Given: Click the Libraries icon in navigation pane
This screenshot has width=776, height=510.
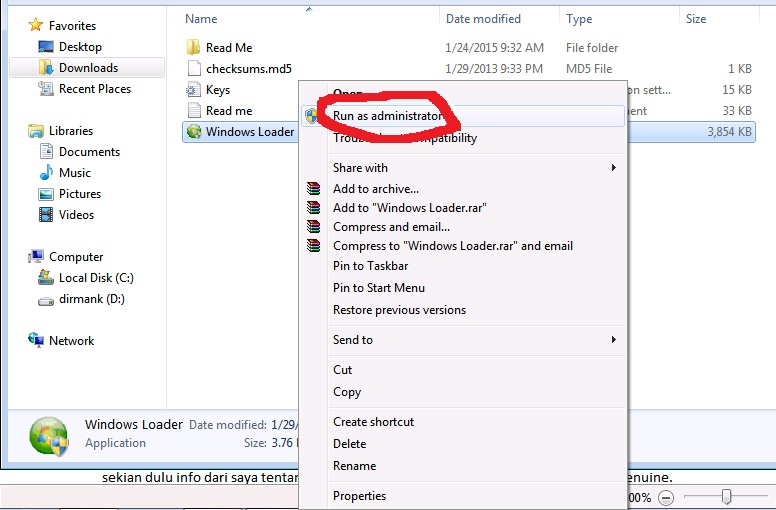Looking at the screenshot, I should (36, 131).
